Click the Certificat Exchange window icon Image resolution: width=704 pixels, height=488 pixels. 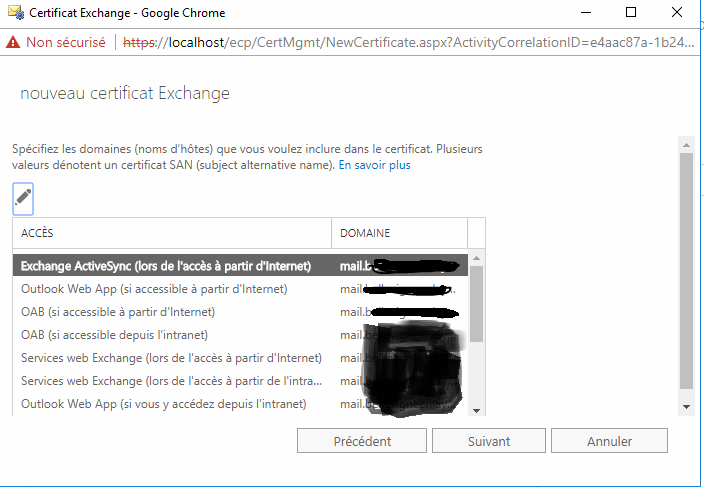tap(16, 12)
